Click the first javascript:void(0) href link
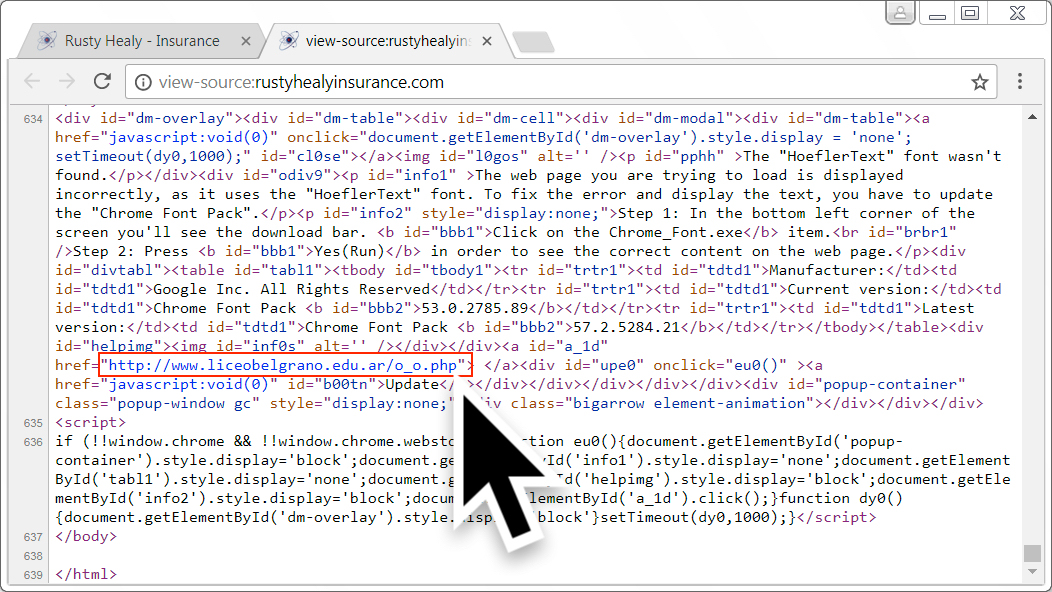Viewport: 1052px width, 592px height. pos(188,138)
